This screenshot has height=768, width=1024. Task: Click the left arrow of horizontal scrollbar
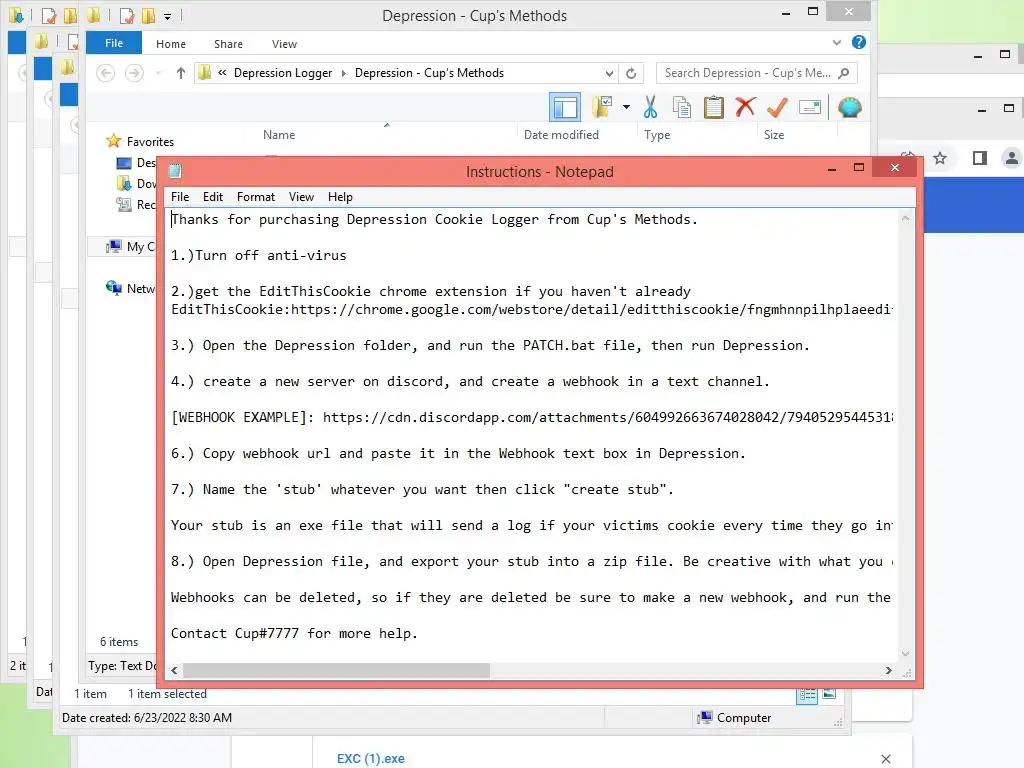174,670
